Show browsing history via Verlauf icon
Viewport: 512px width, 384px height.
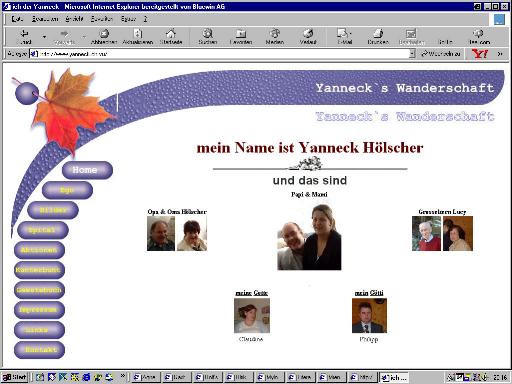(x=308, y=33)
